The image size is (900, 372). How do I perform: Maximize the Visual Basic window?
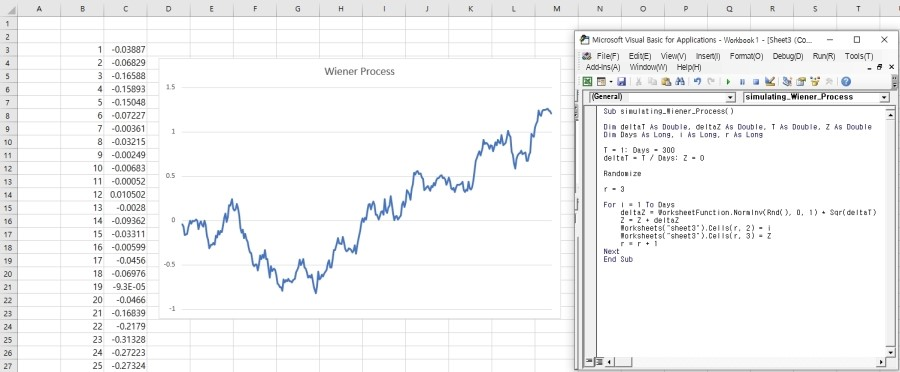[x=856, y=40]
